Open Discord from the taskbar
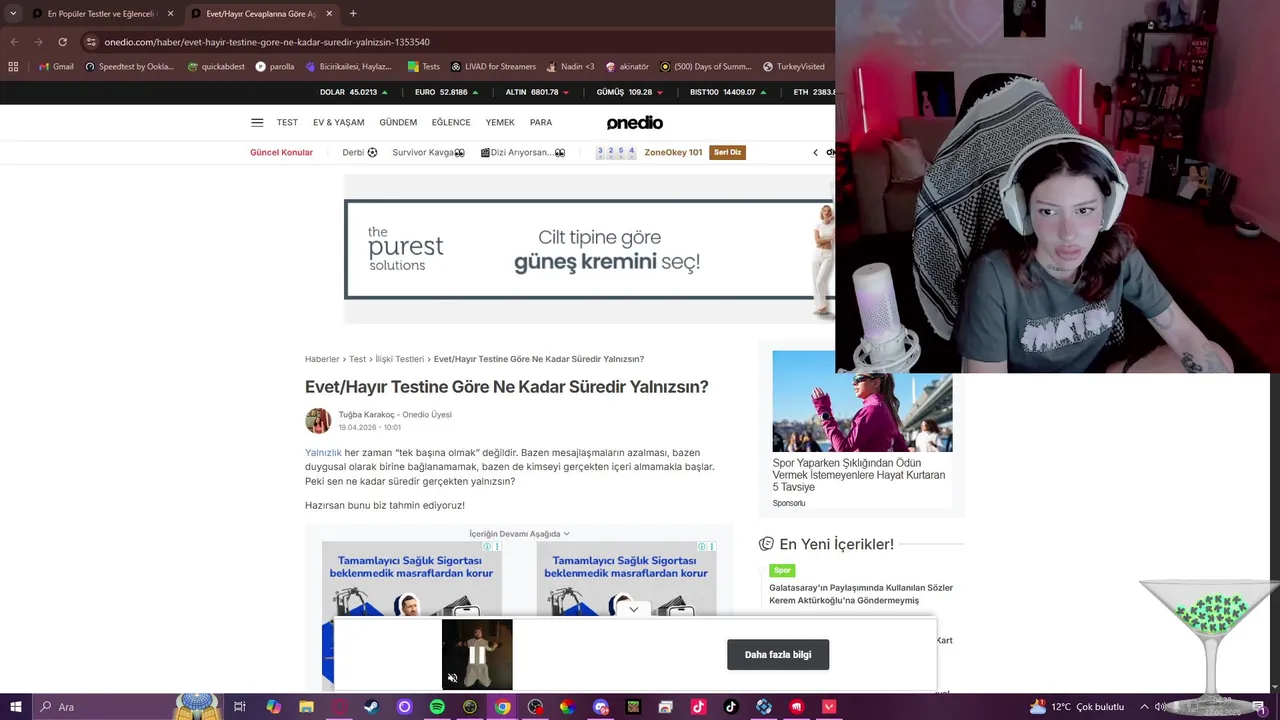Viewport: 1280px width, 720px height. pyautogui.click(x=600, y=707)
